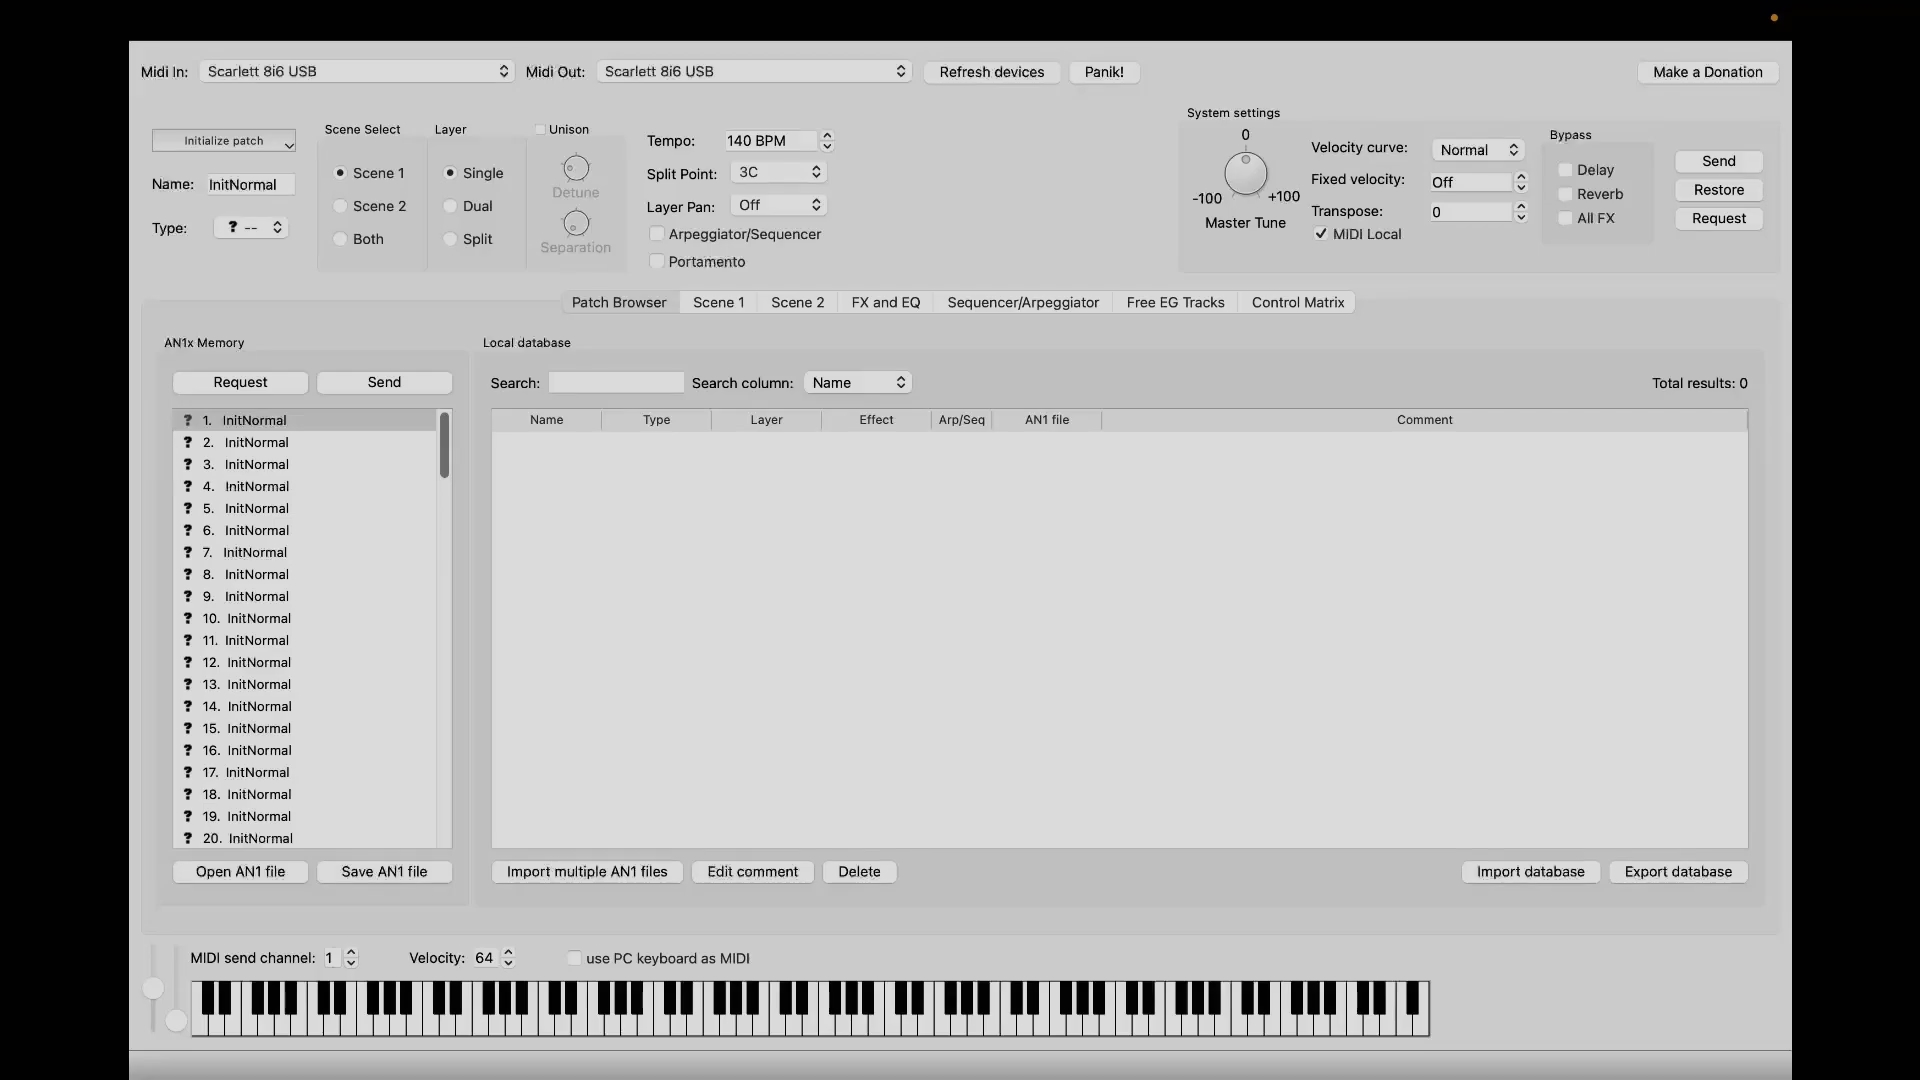Click the pitch wheel slider beside keyboard
The height and width of the screenshot is (1080, 1920).
(153, 988)
